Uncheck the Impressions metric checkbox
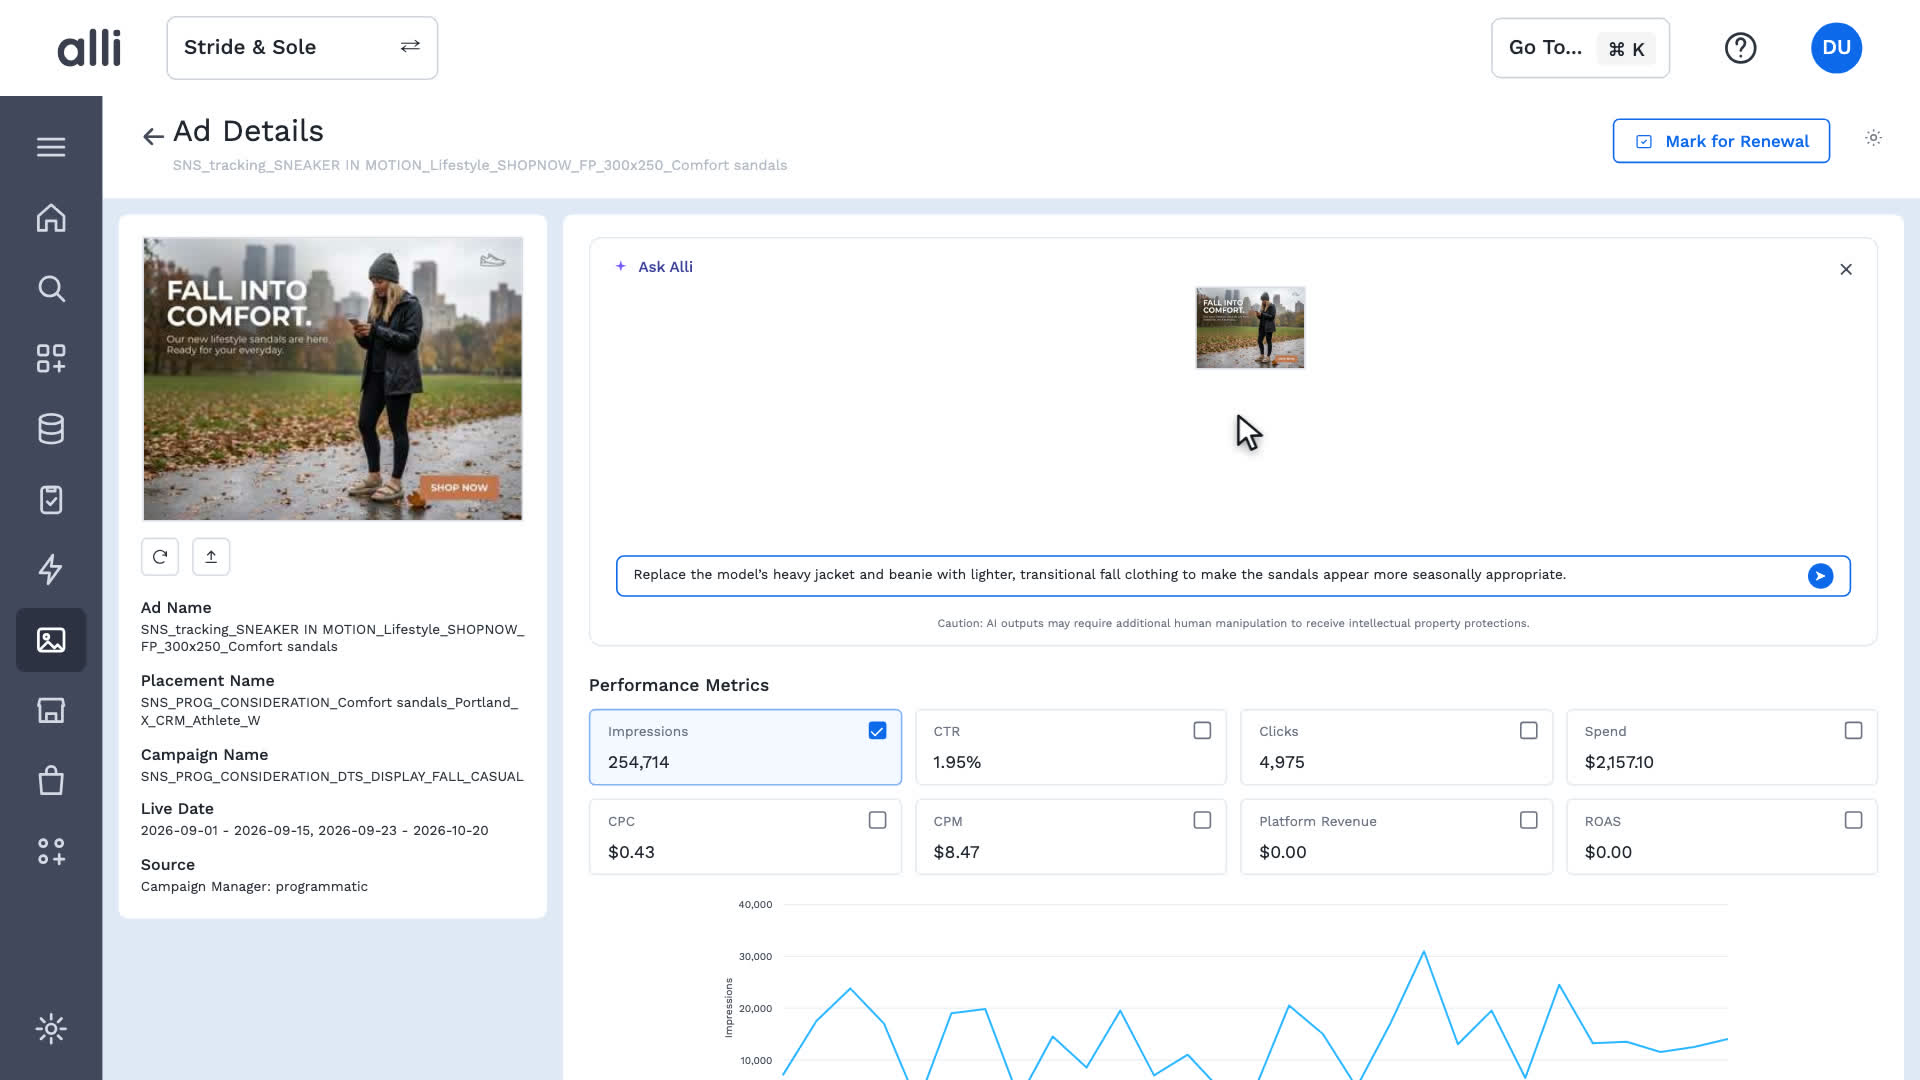This screenshot has width=1920, height=1080. pyautogui.click(x=877, y=731)
